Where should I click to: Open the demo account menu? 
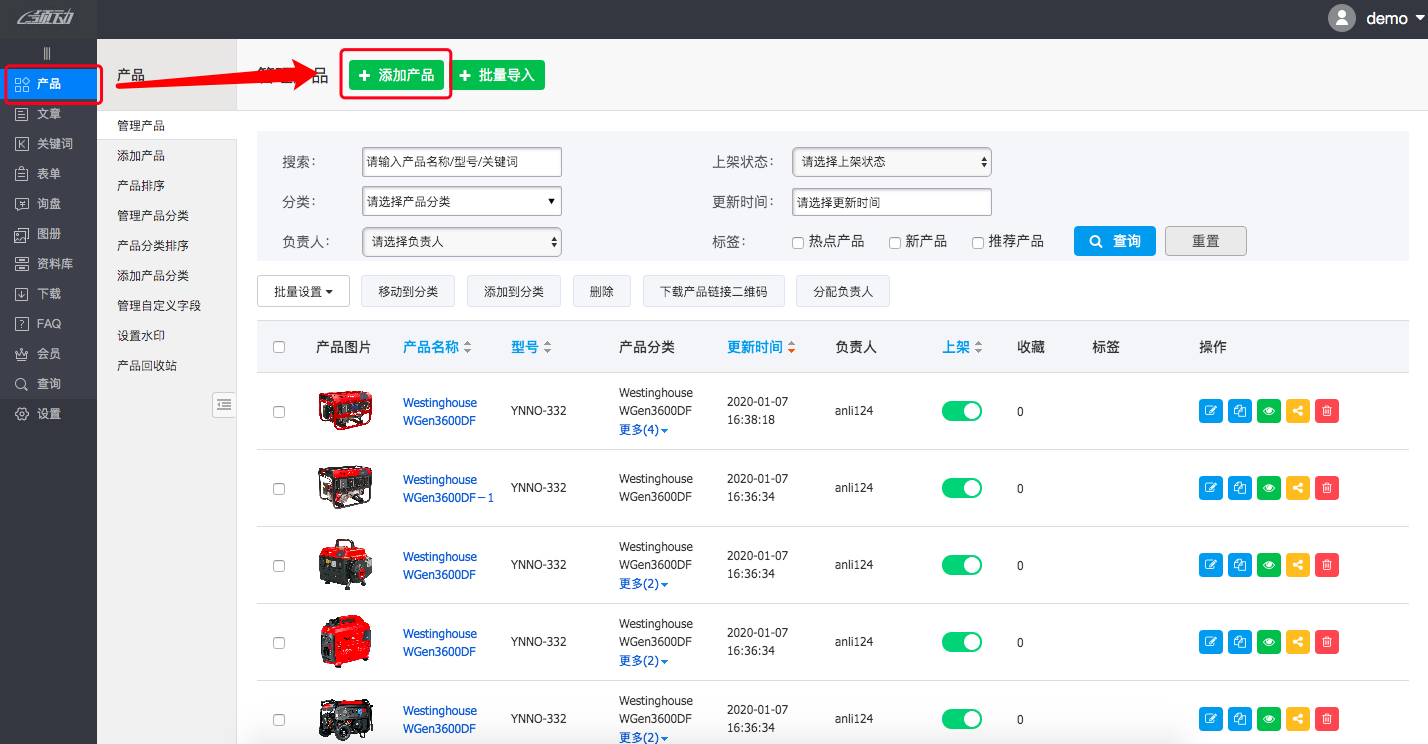(x=1389, y=17)
